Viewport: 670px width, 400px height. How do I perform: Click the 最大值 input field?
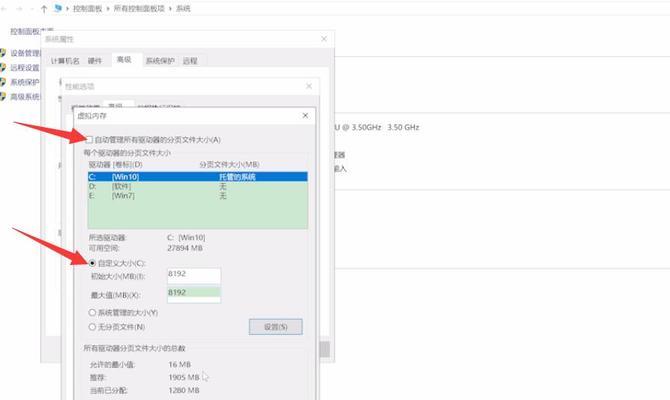(x=194, y=294)
